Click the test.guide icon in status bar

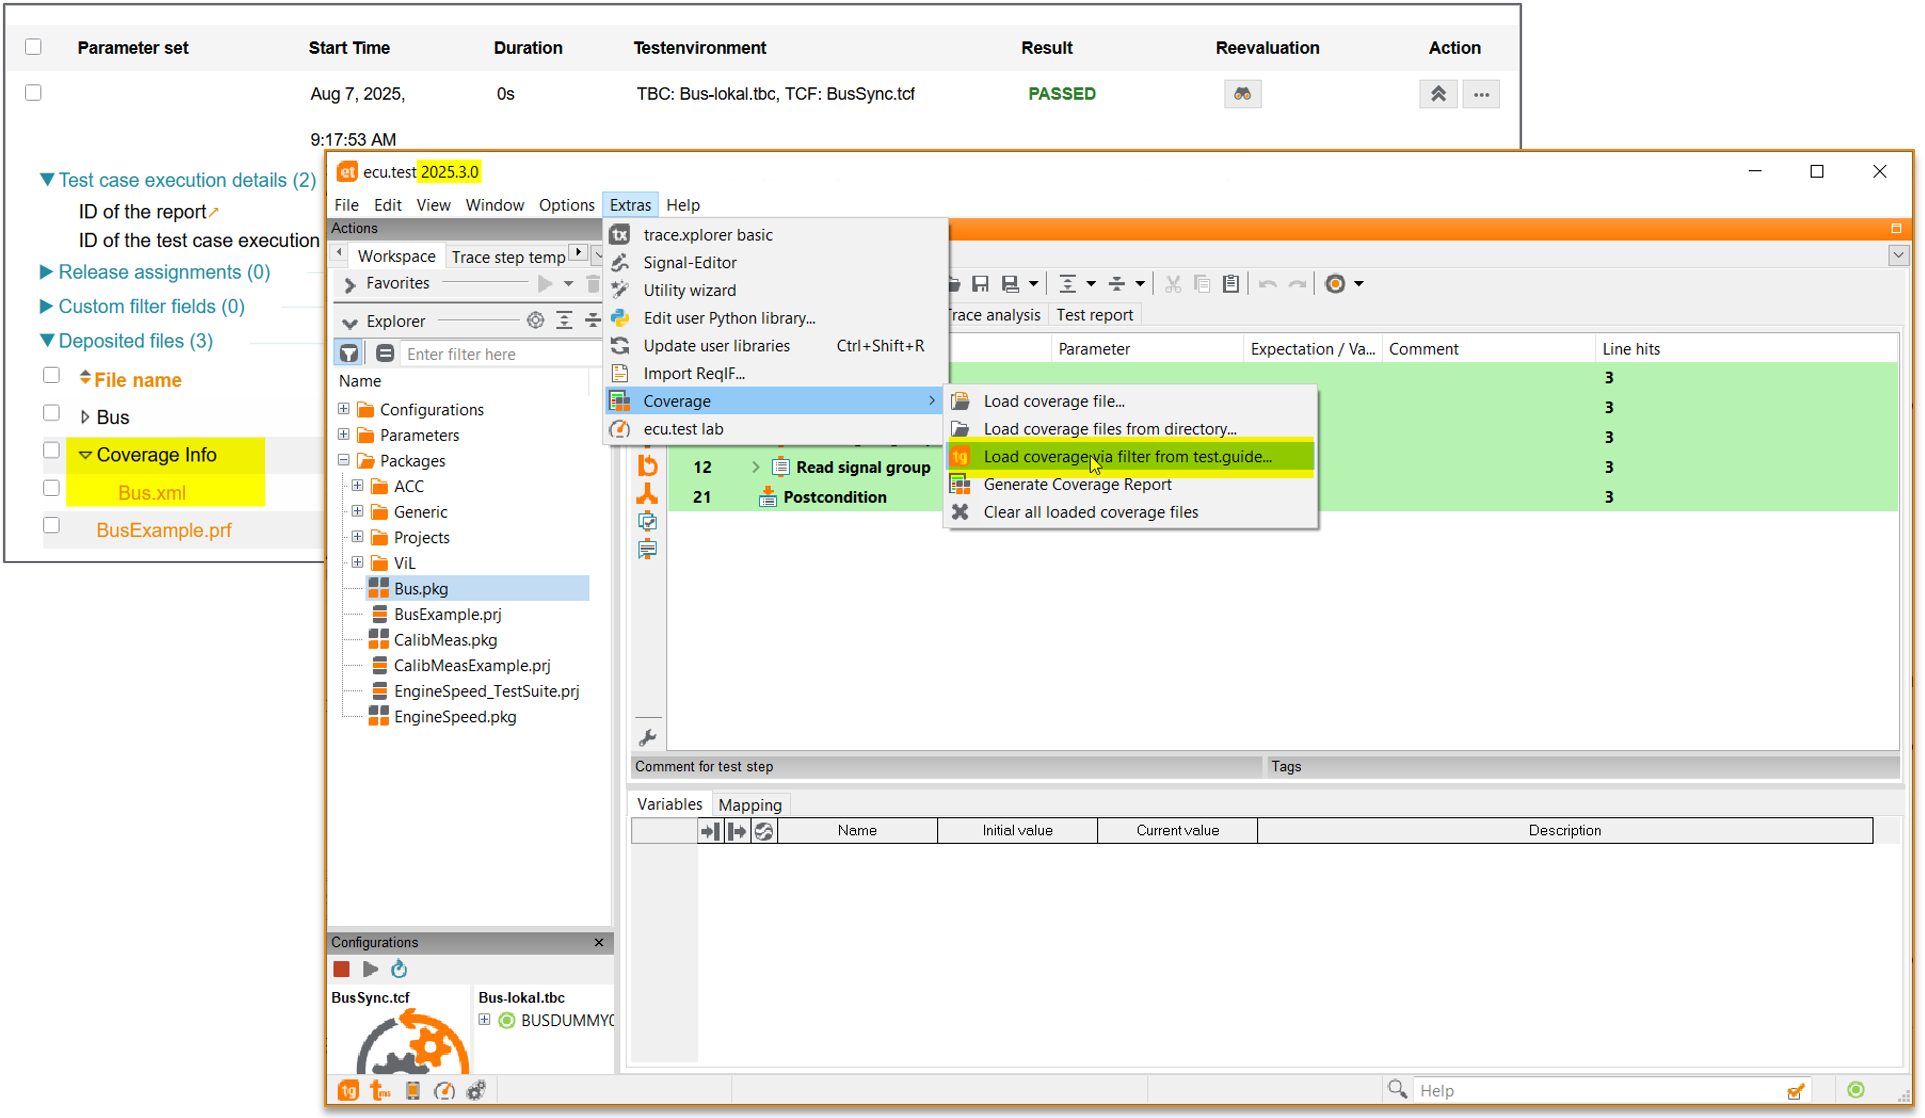click(x=348, y=1091)
